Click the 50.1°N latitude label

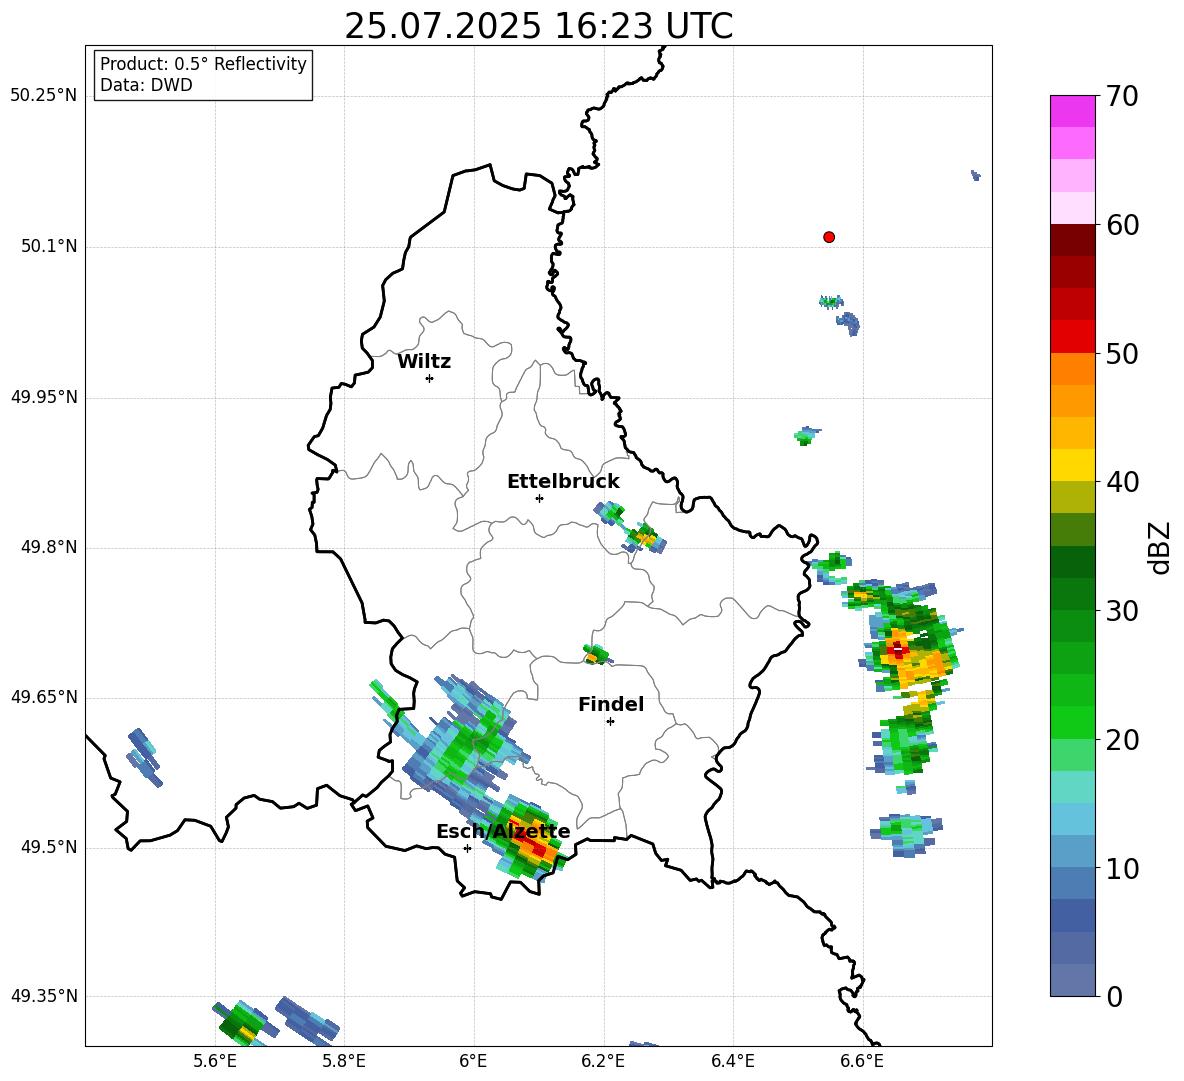50,246
